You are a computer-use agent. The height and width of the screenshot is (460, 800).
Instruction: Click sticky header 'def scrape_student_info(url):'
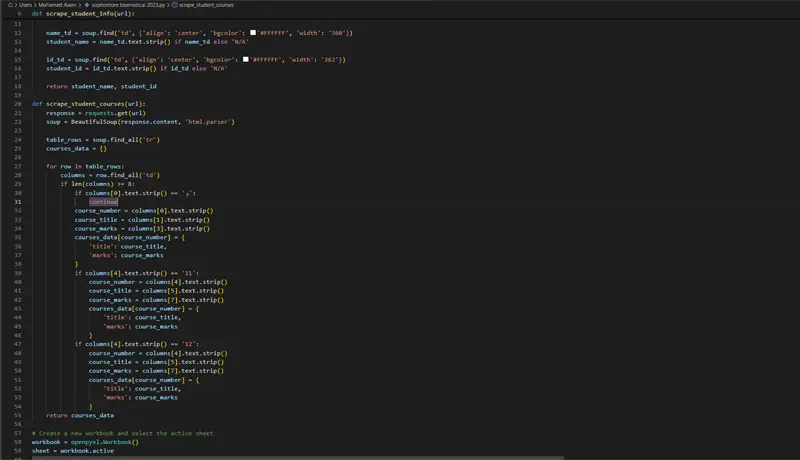[x=83, y=14]
